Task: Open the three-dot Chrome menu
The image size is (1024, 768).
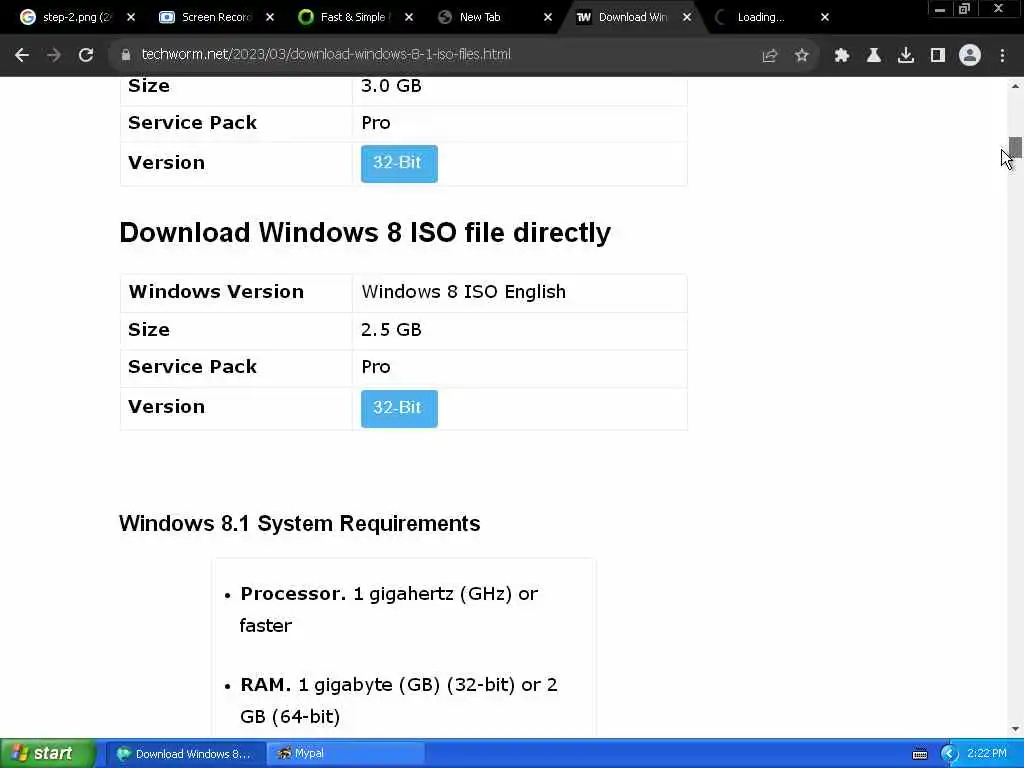Action: click(1002, 56)
